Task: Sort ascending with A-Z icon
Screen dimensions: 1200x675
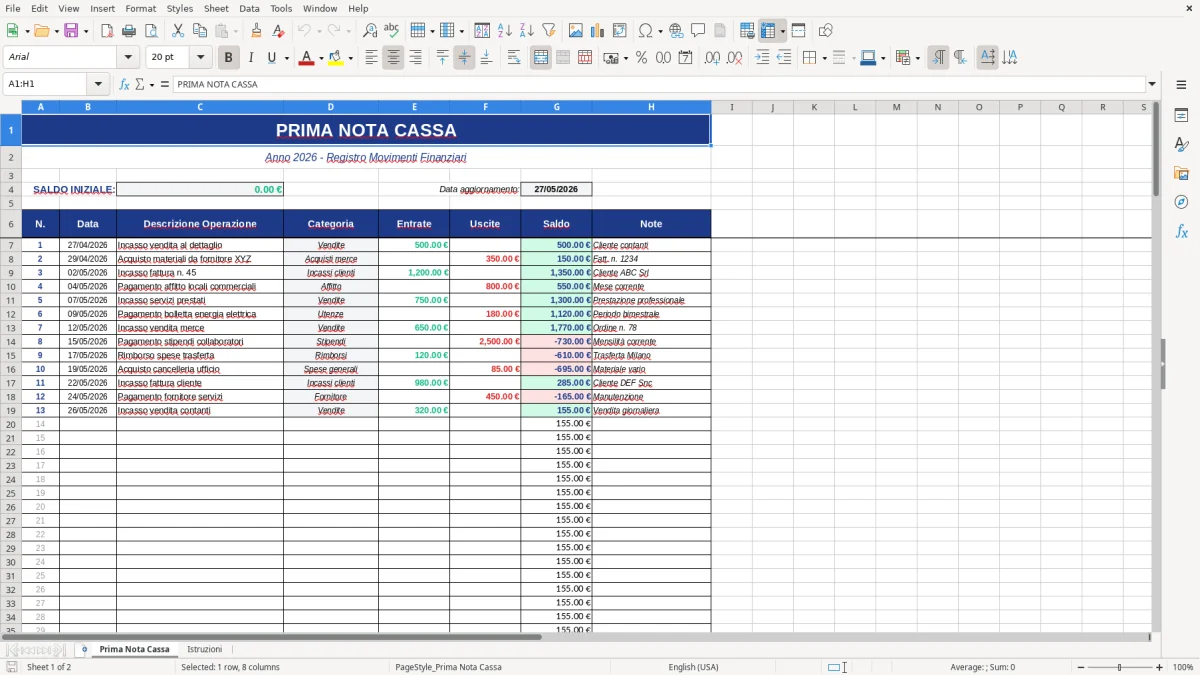Action: coord(505,31)
